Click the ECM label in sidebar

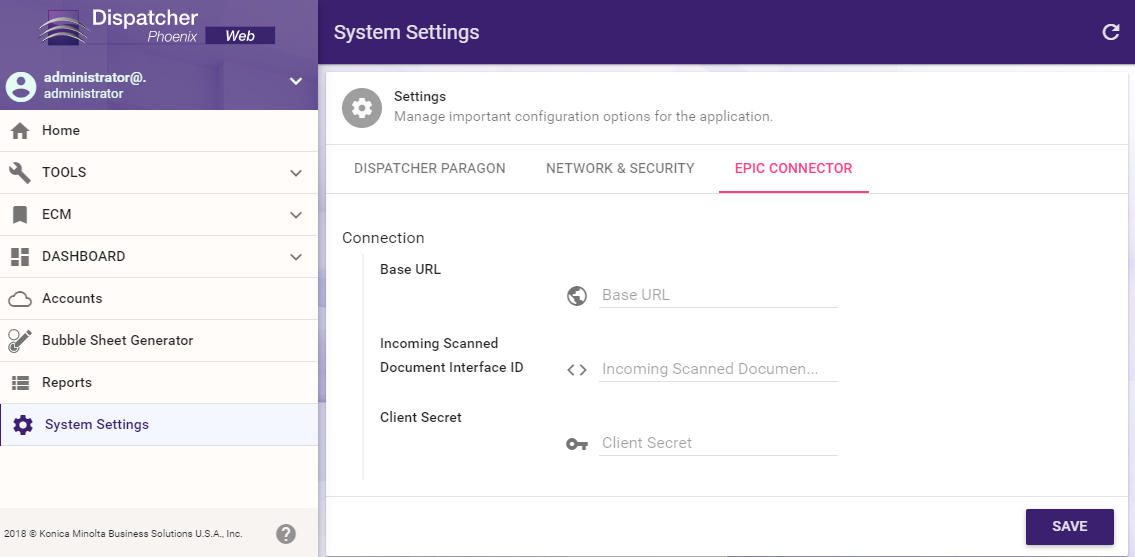tap(56, 214)
